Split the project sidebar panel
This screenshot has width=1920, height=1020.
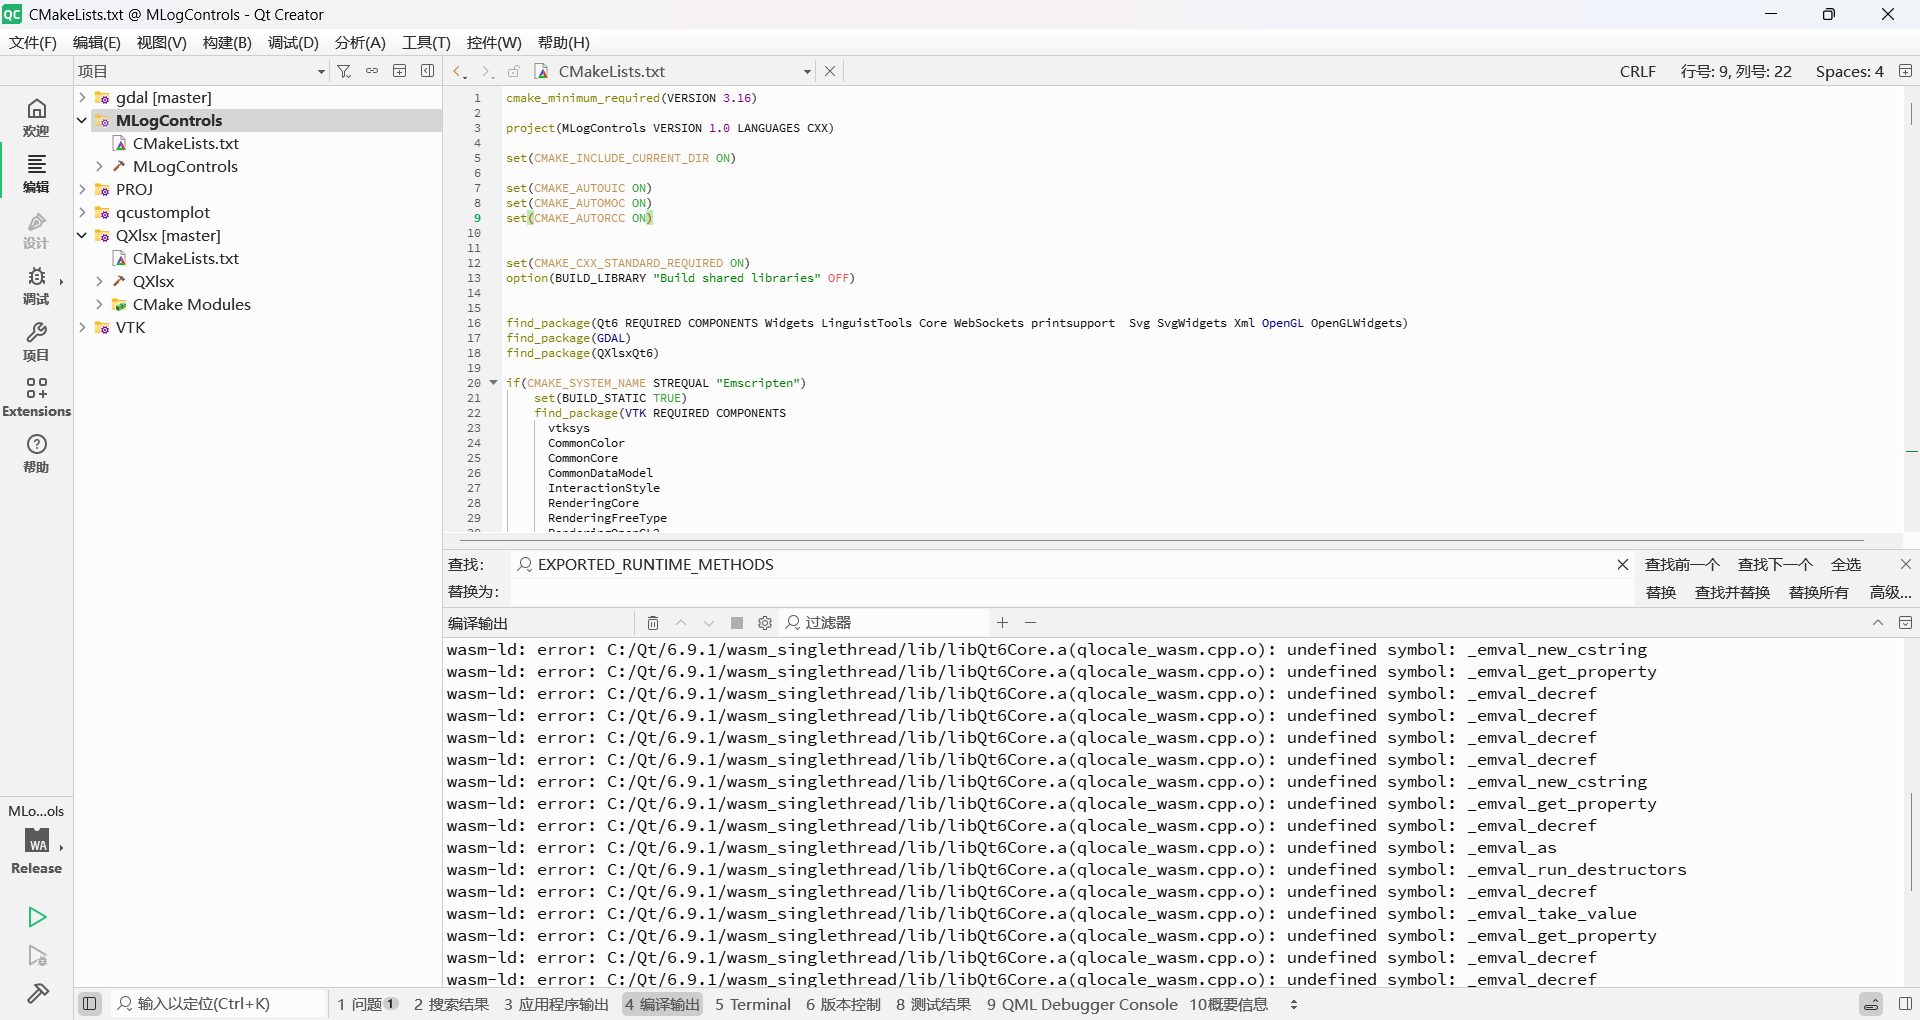[x=400, y=71]
